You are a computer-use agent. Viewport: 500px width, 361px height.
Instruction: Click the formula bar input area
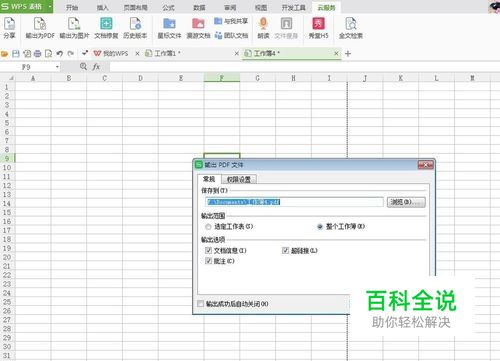coord(304,67)
